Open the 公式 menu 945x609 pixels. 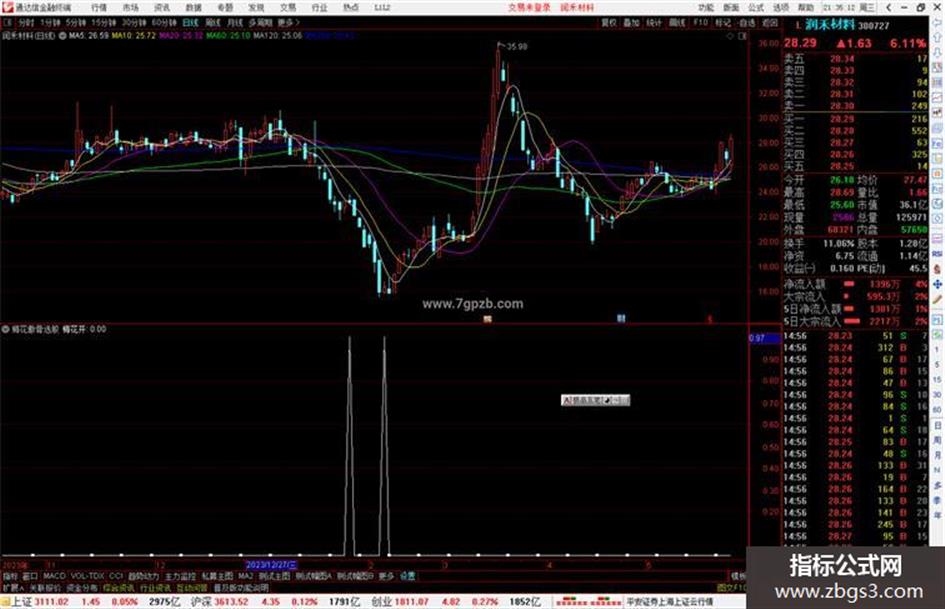click(x=756, y=8)
